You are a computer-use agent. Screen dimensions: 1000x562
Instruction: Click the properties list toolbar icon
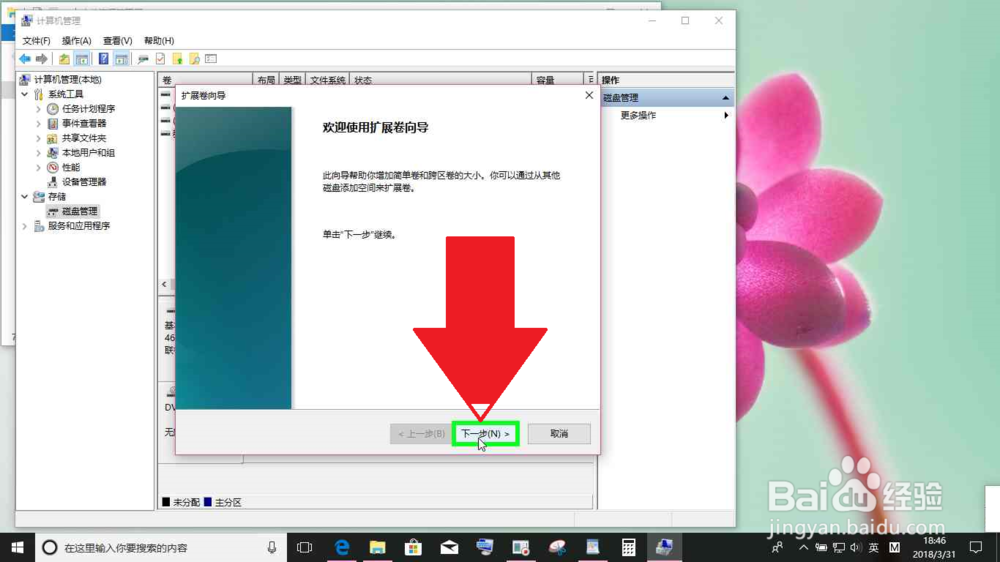211,59
